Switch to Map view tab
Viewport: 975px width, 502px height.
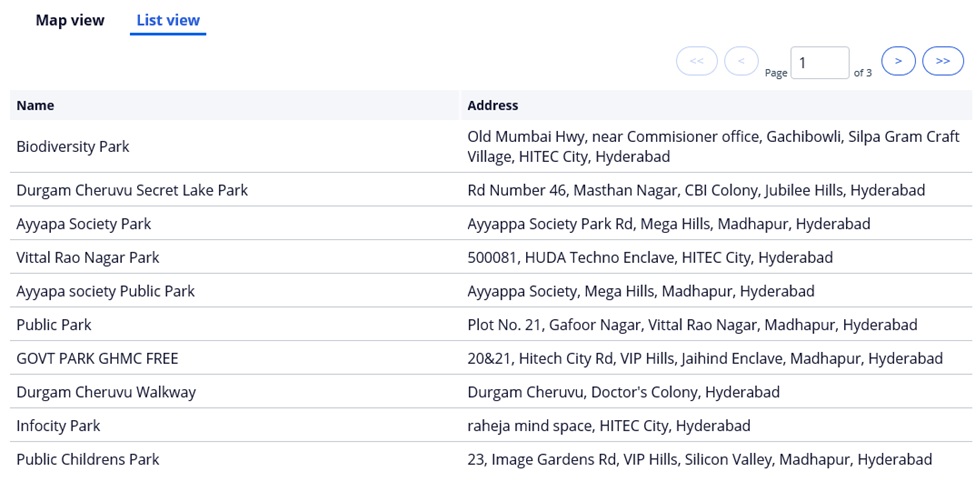point(70,20)
